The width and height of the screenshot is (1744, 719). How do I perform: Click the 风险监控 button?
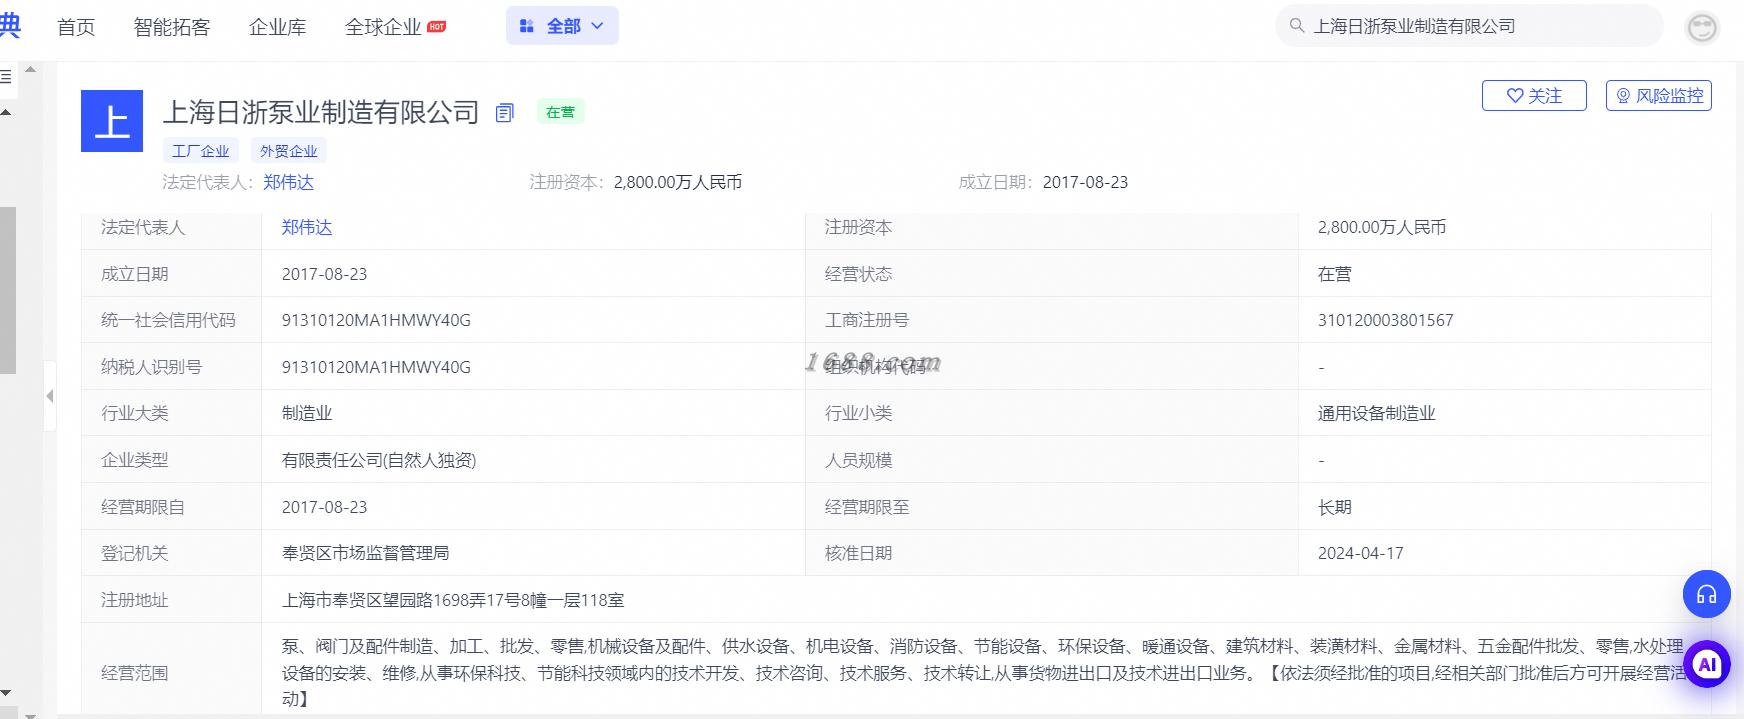coord(1659,95)
